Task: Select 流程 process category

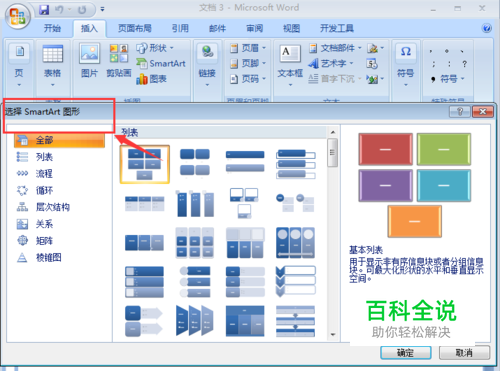Action: [x=59, y=173]
